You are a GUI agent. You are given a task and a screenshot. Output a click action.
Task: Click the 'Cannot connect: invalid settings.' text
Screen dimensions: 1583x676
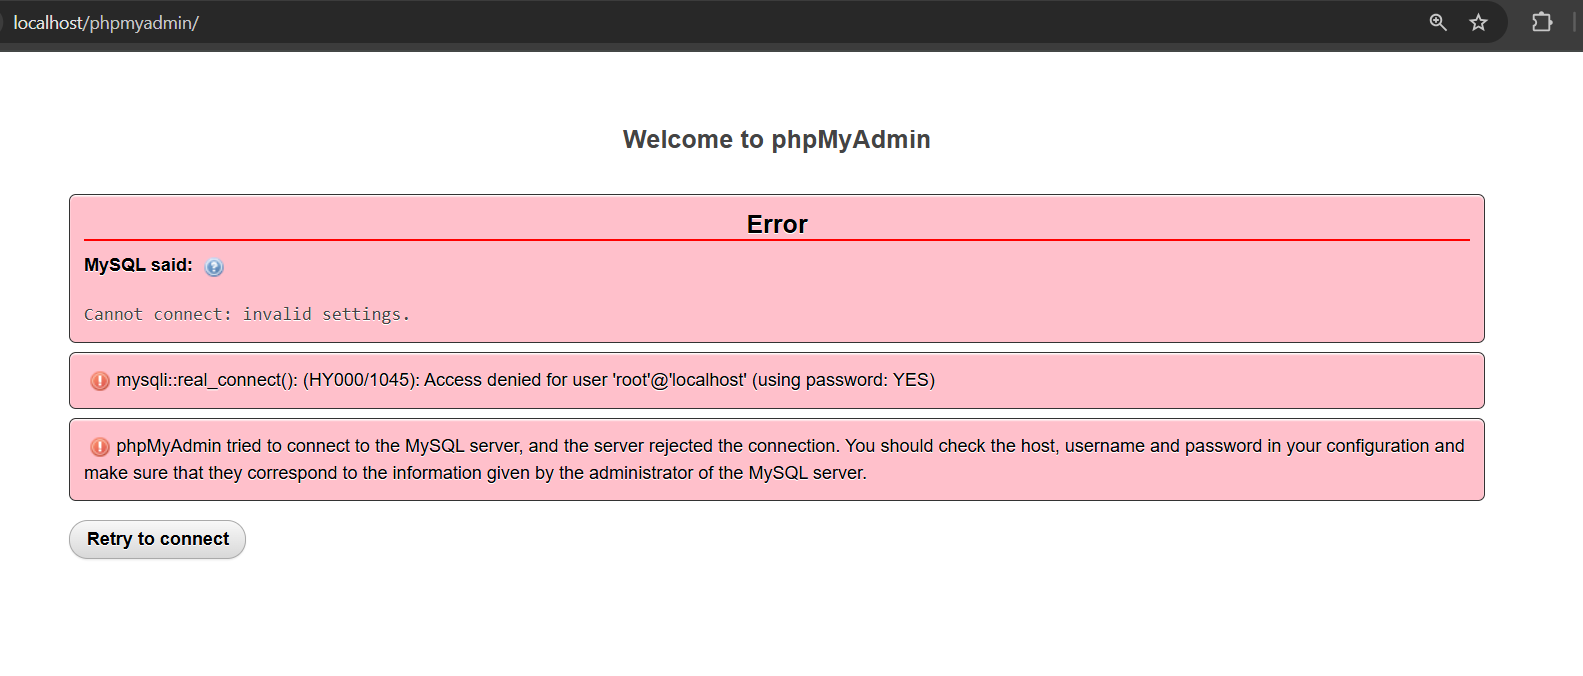pos(246,314)
